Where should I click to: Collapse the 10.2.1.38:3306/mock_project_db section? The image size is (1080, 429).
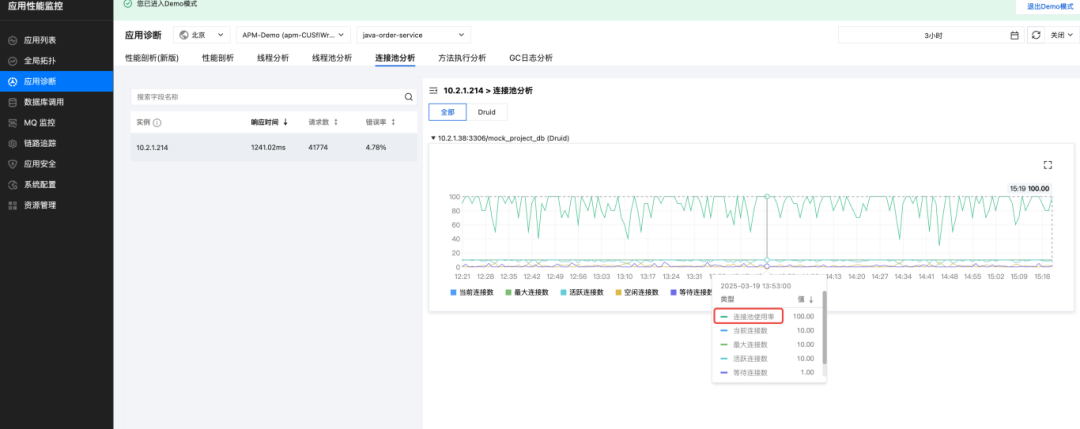433,138
